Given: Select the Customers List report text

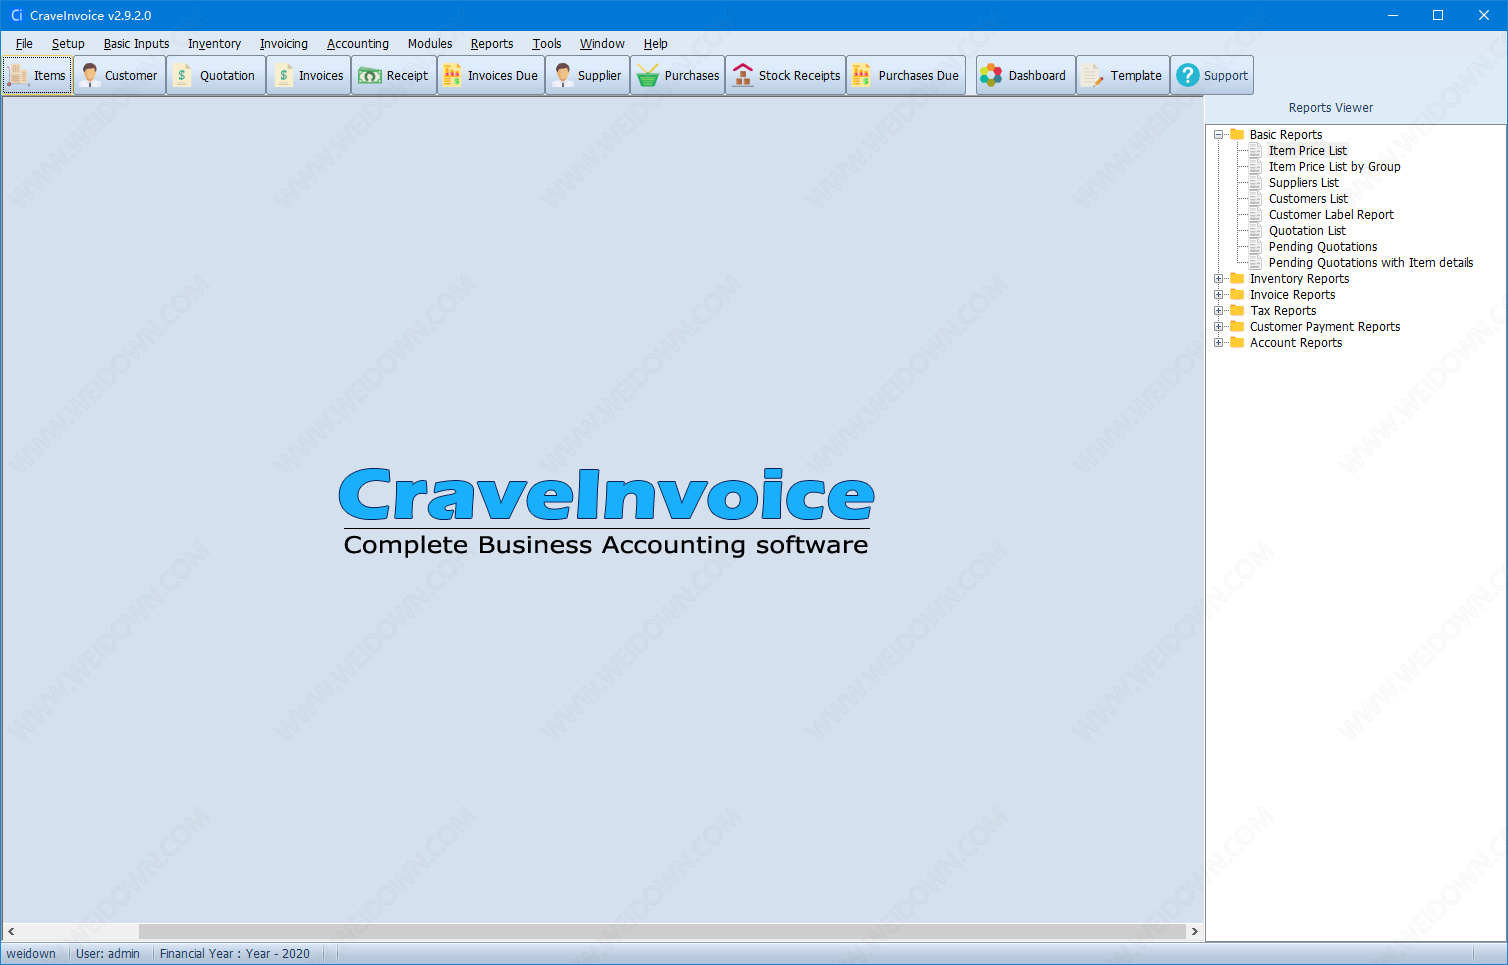Looking at the screenshot, I should (1308, 199).
